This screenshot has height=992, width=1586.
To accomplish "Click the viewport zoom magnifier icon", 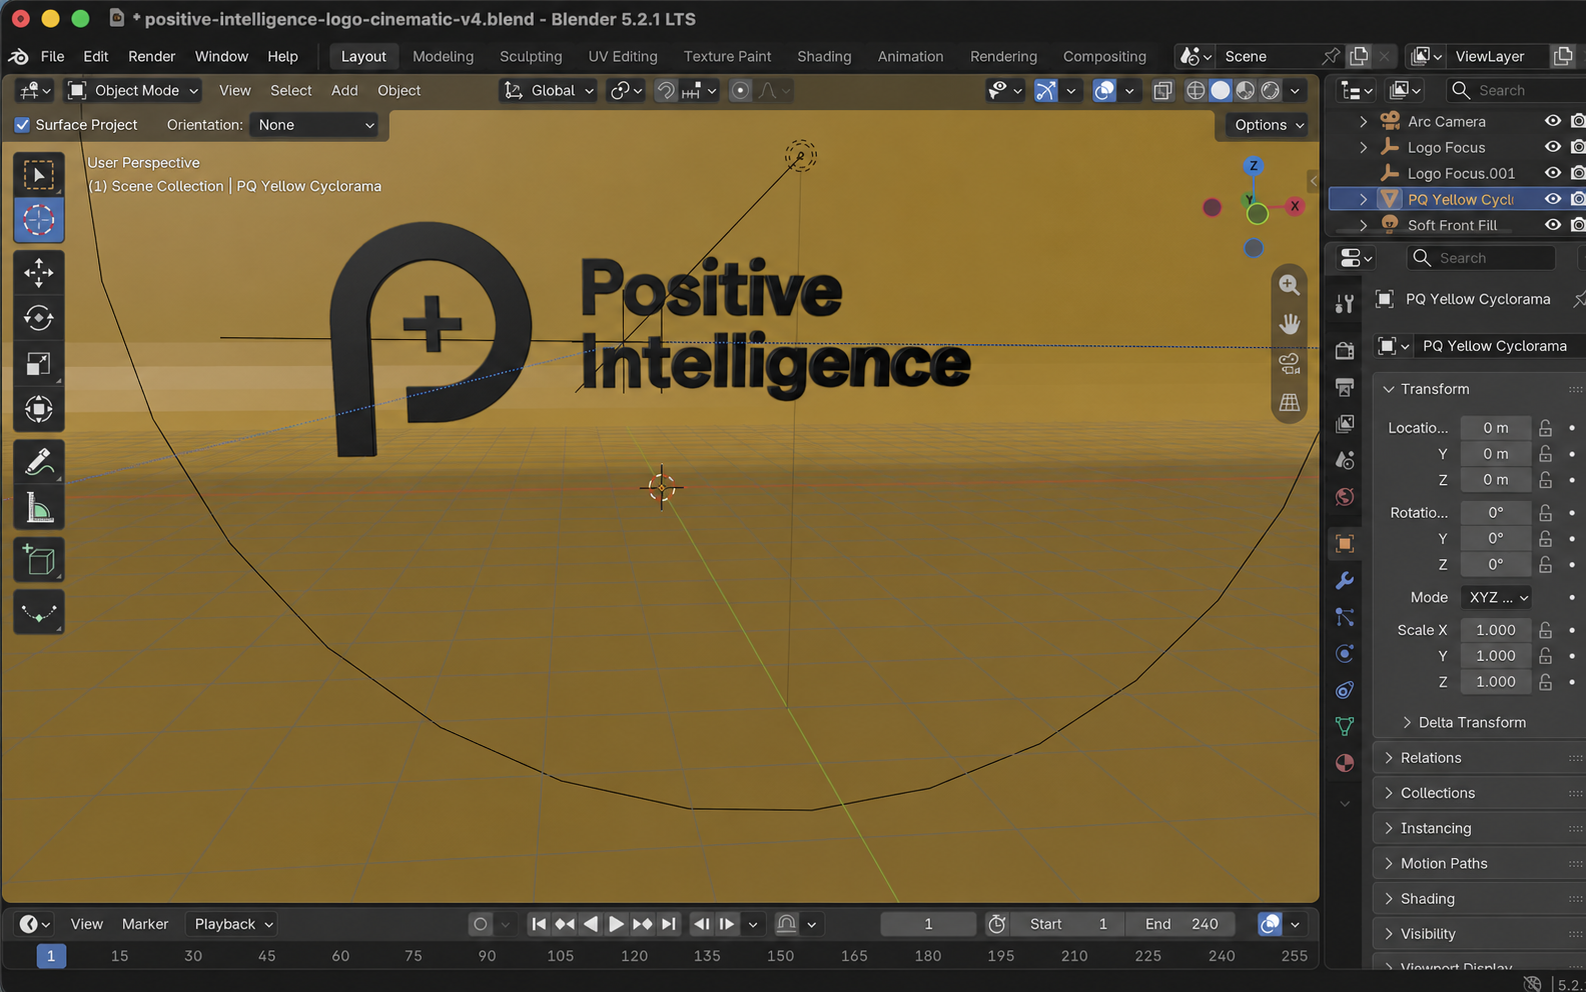I will (1289, 285).
